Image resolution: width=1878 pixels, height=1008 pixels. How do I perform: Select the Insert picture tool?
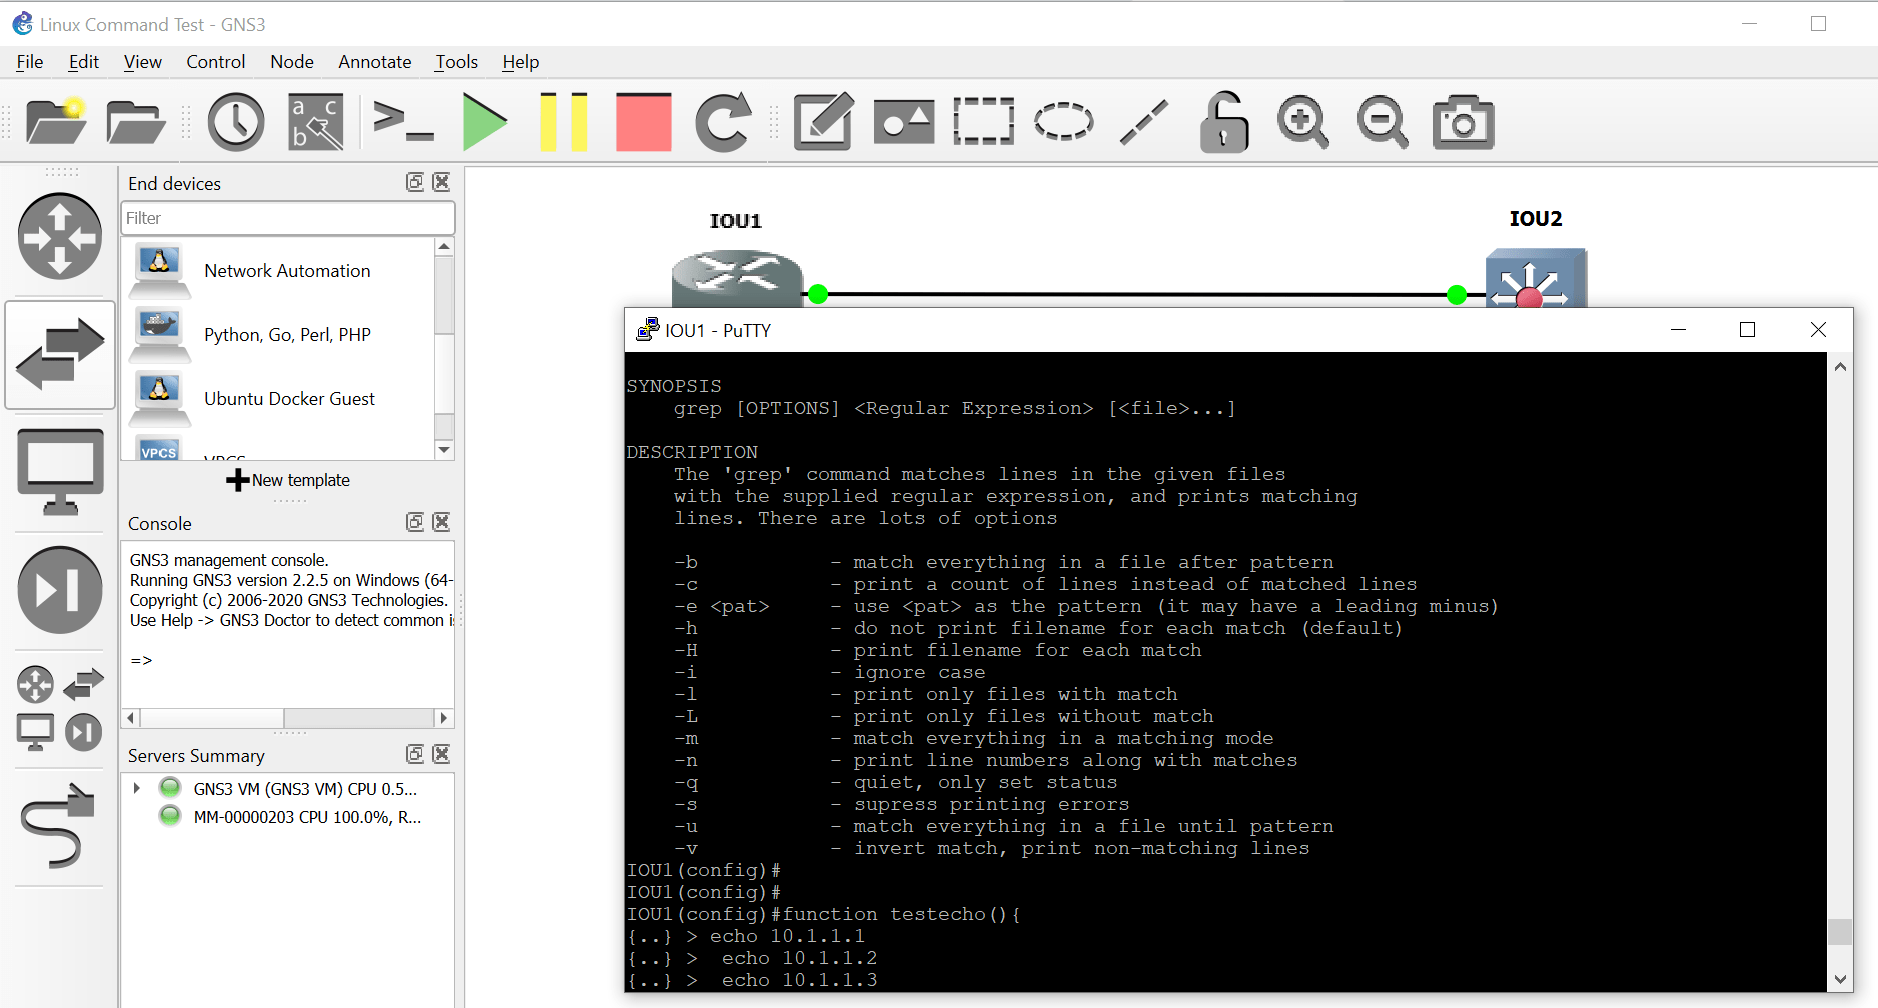click(904, 122)
